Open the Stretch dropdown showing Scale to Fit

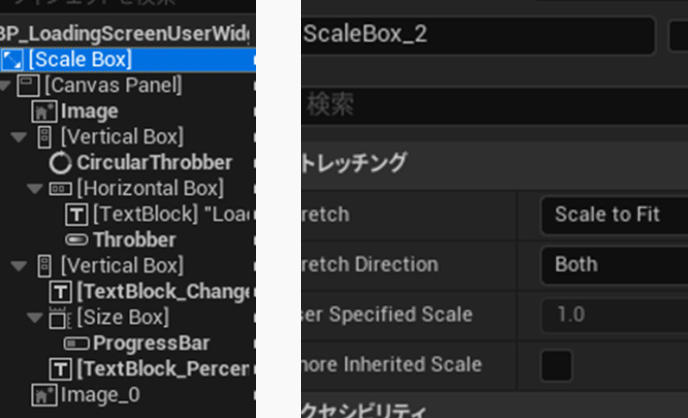615,215
